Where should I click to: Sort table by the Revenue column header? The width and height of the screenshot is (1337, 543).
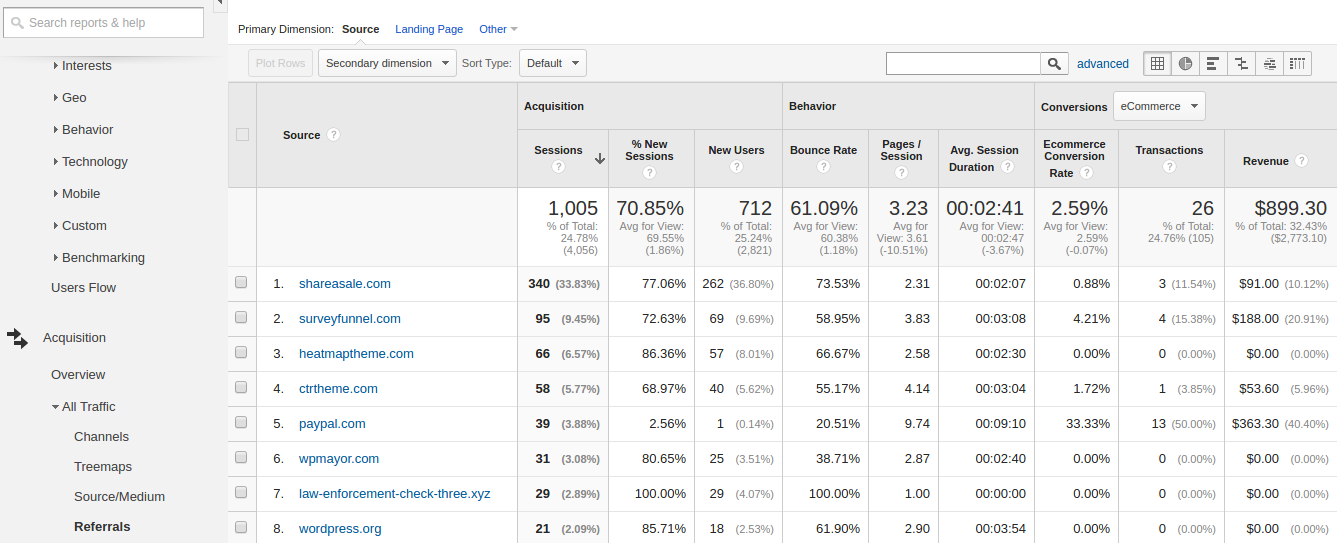[x=1265, y=161]
